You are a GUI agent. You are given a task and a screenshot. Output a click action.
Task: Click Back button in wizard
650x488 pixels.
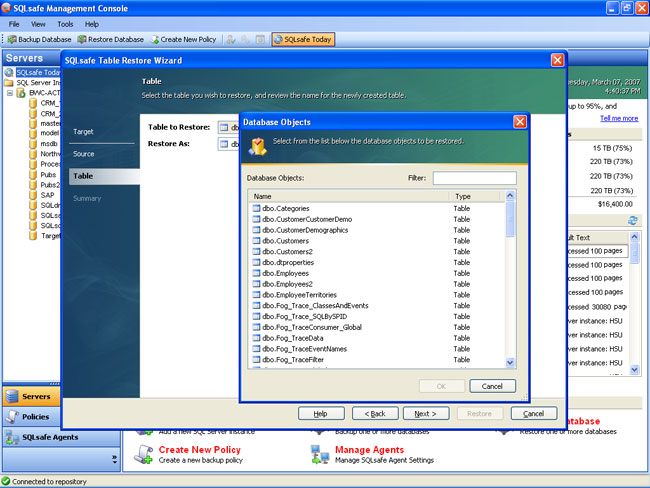[x=375, y=413]
